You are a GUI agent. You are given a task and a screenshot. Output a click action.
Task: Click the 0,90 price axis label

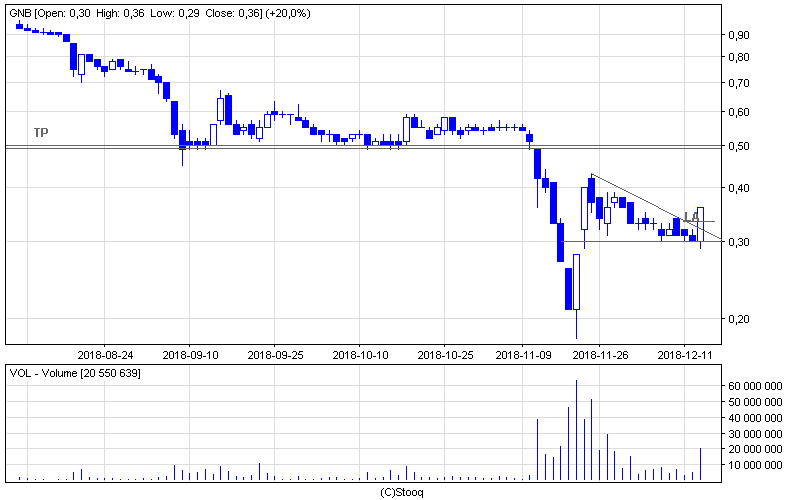739,35
